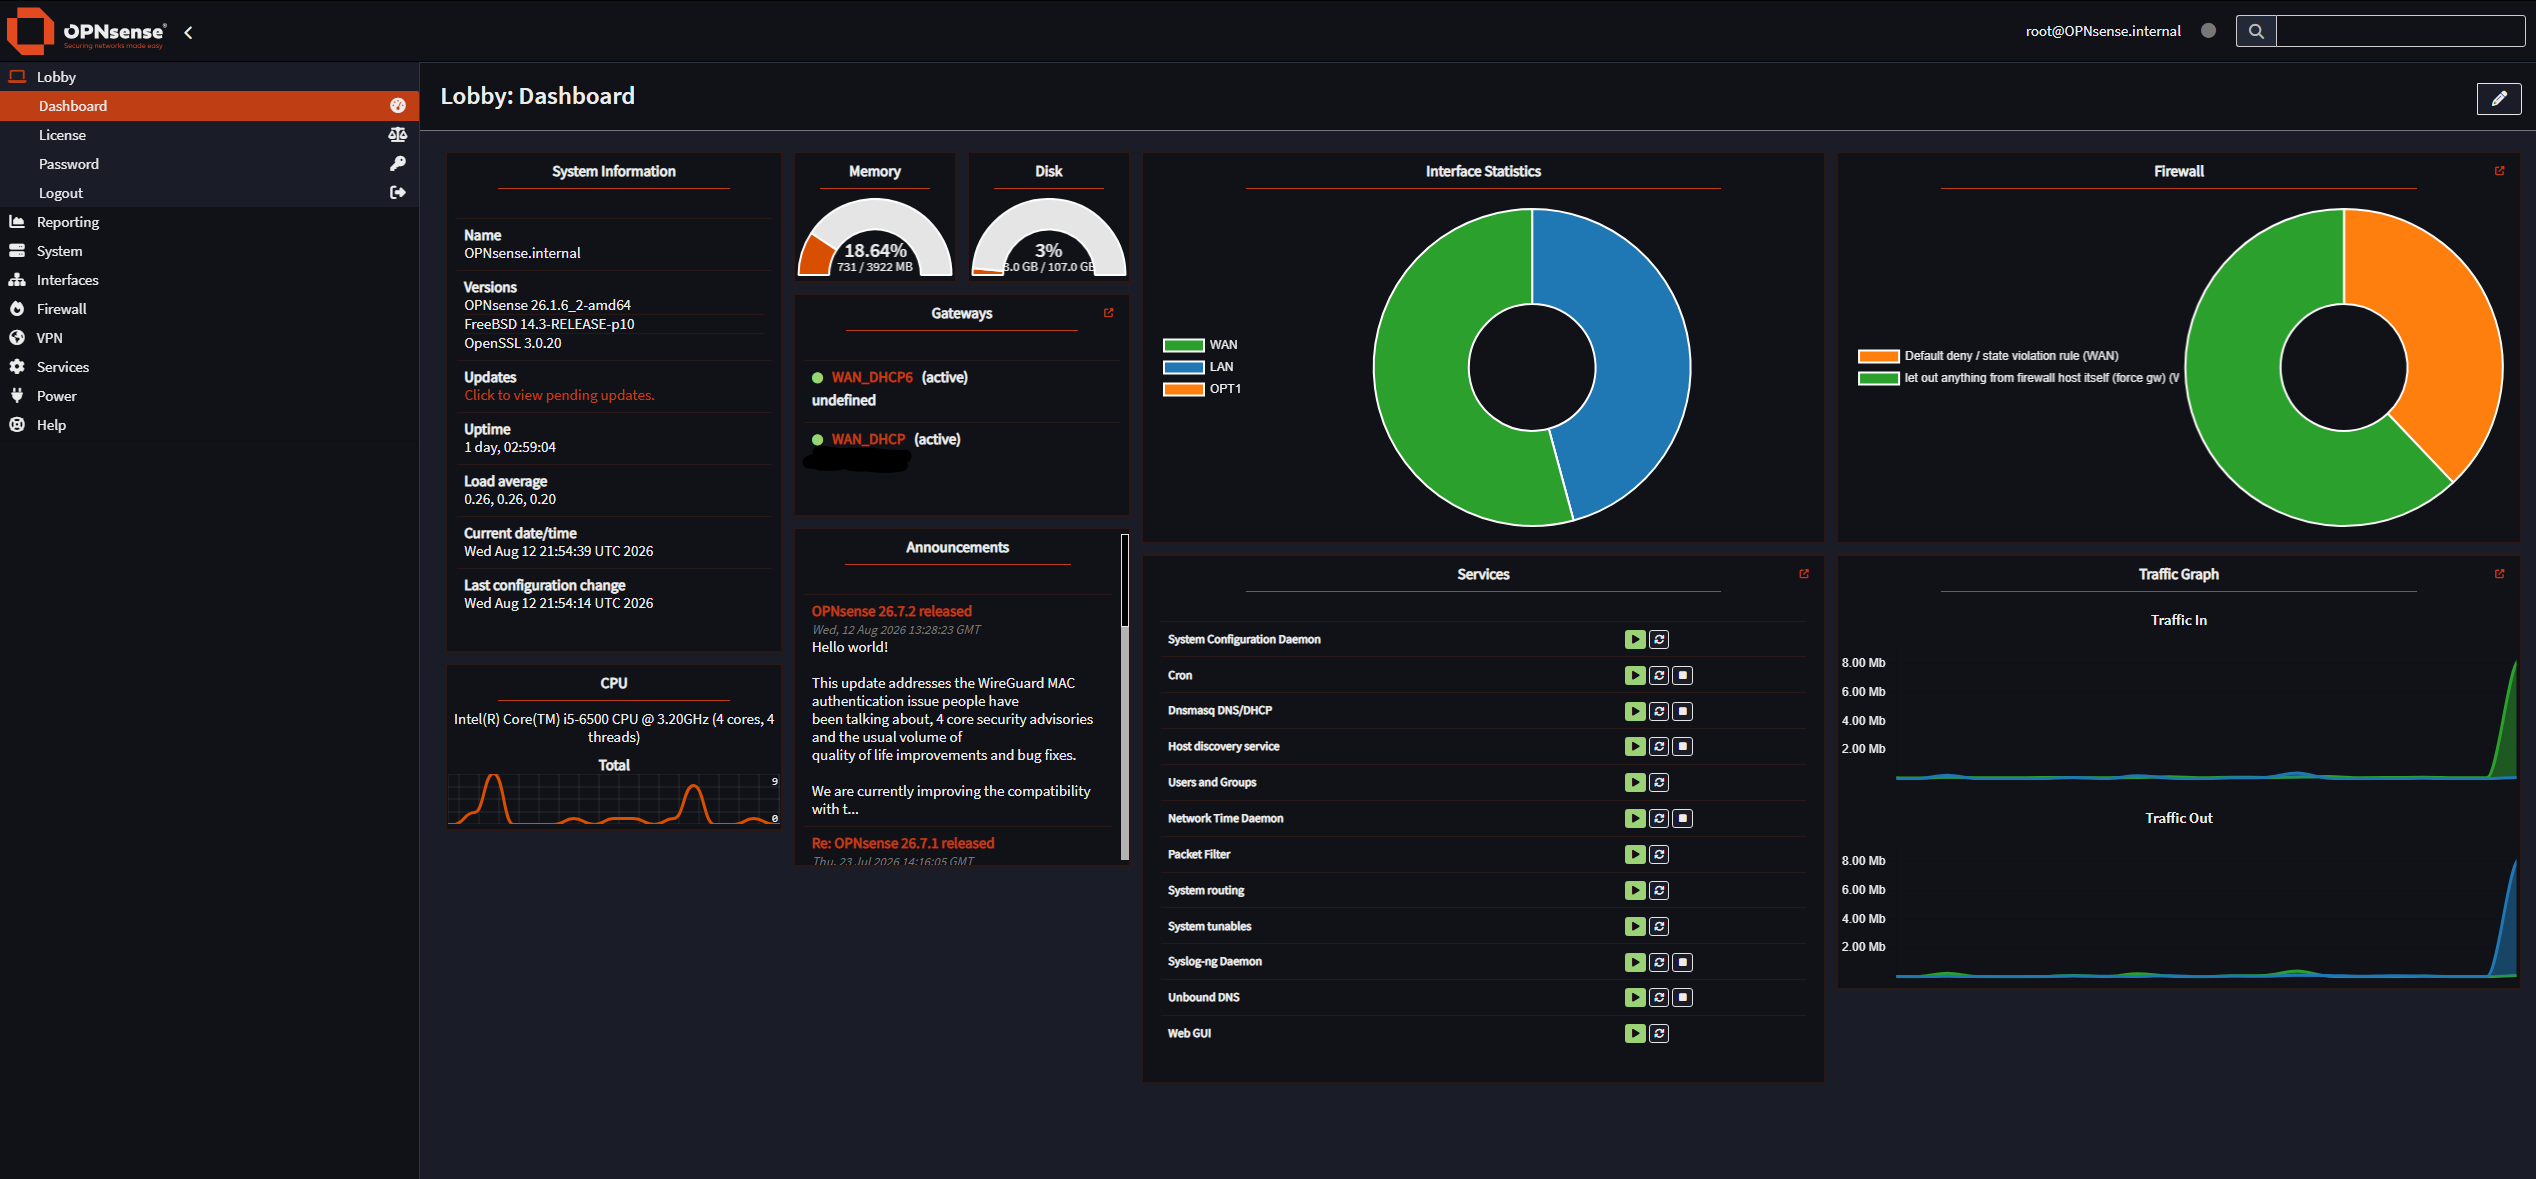Toggle the LAN legend swatch in Interface Statistics
Screen dimensions: 2536x1179
1183,367
